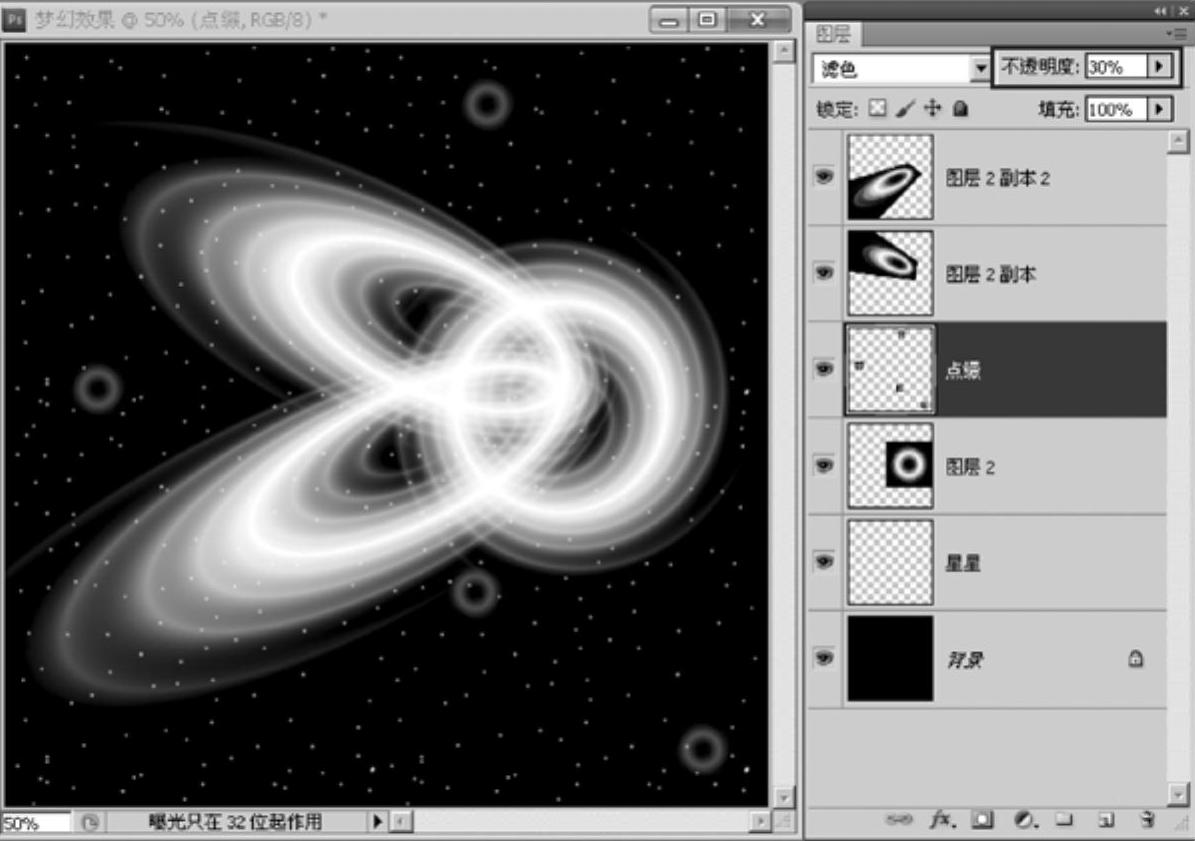Viewport: 1195px width, 841px height.
Task: Switch to the 图层 tab
Action: coord(834,34)
